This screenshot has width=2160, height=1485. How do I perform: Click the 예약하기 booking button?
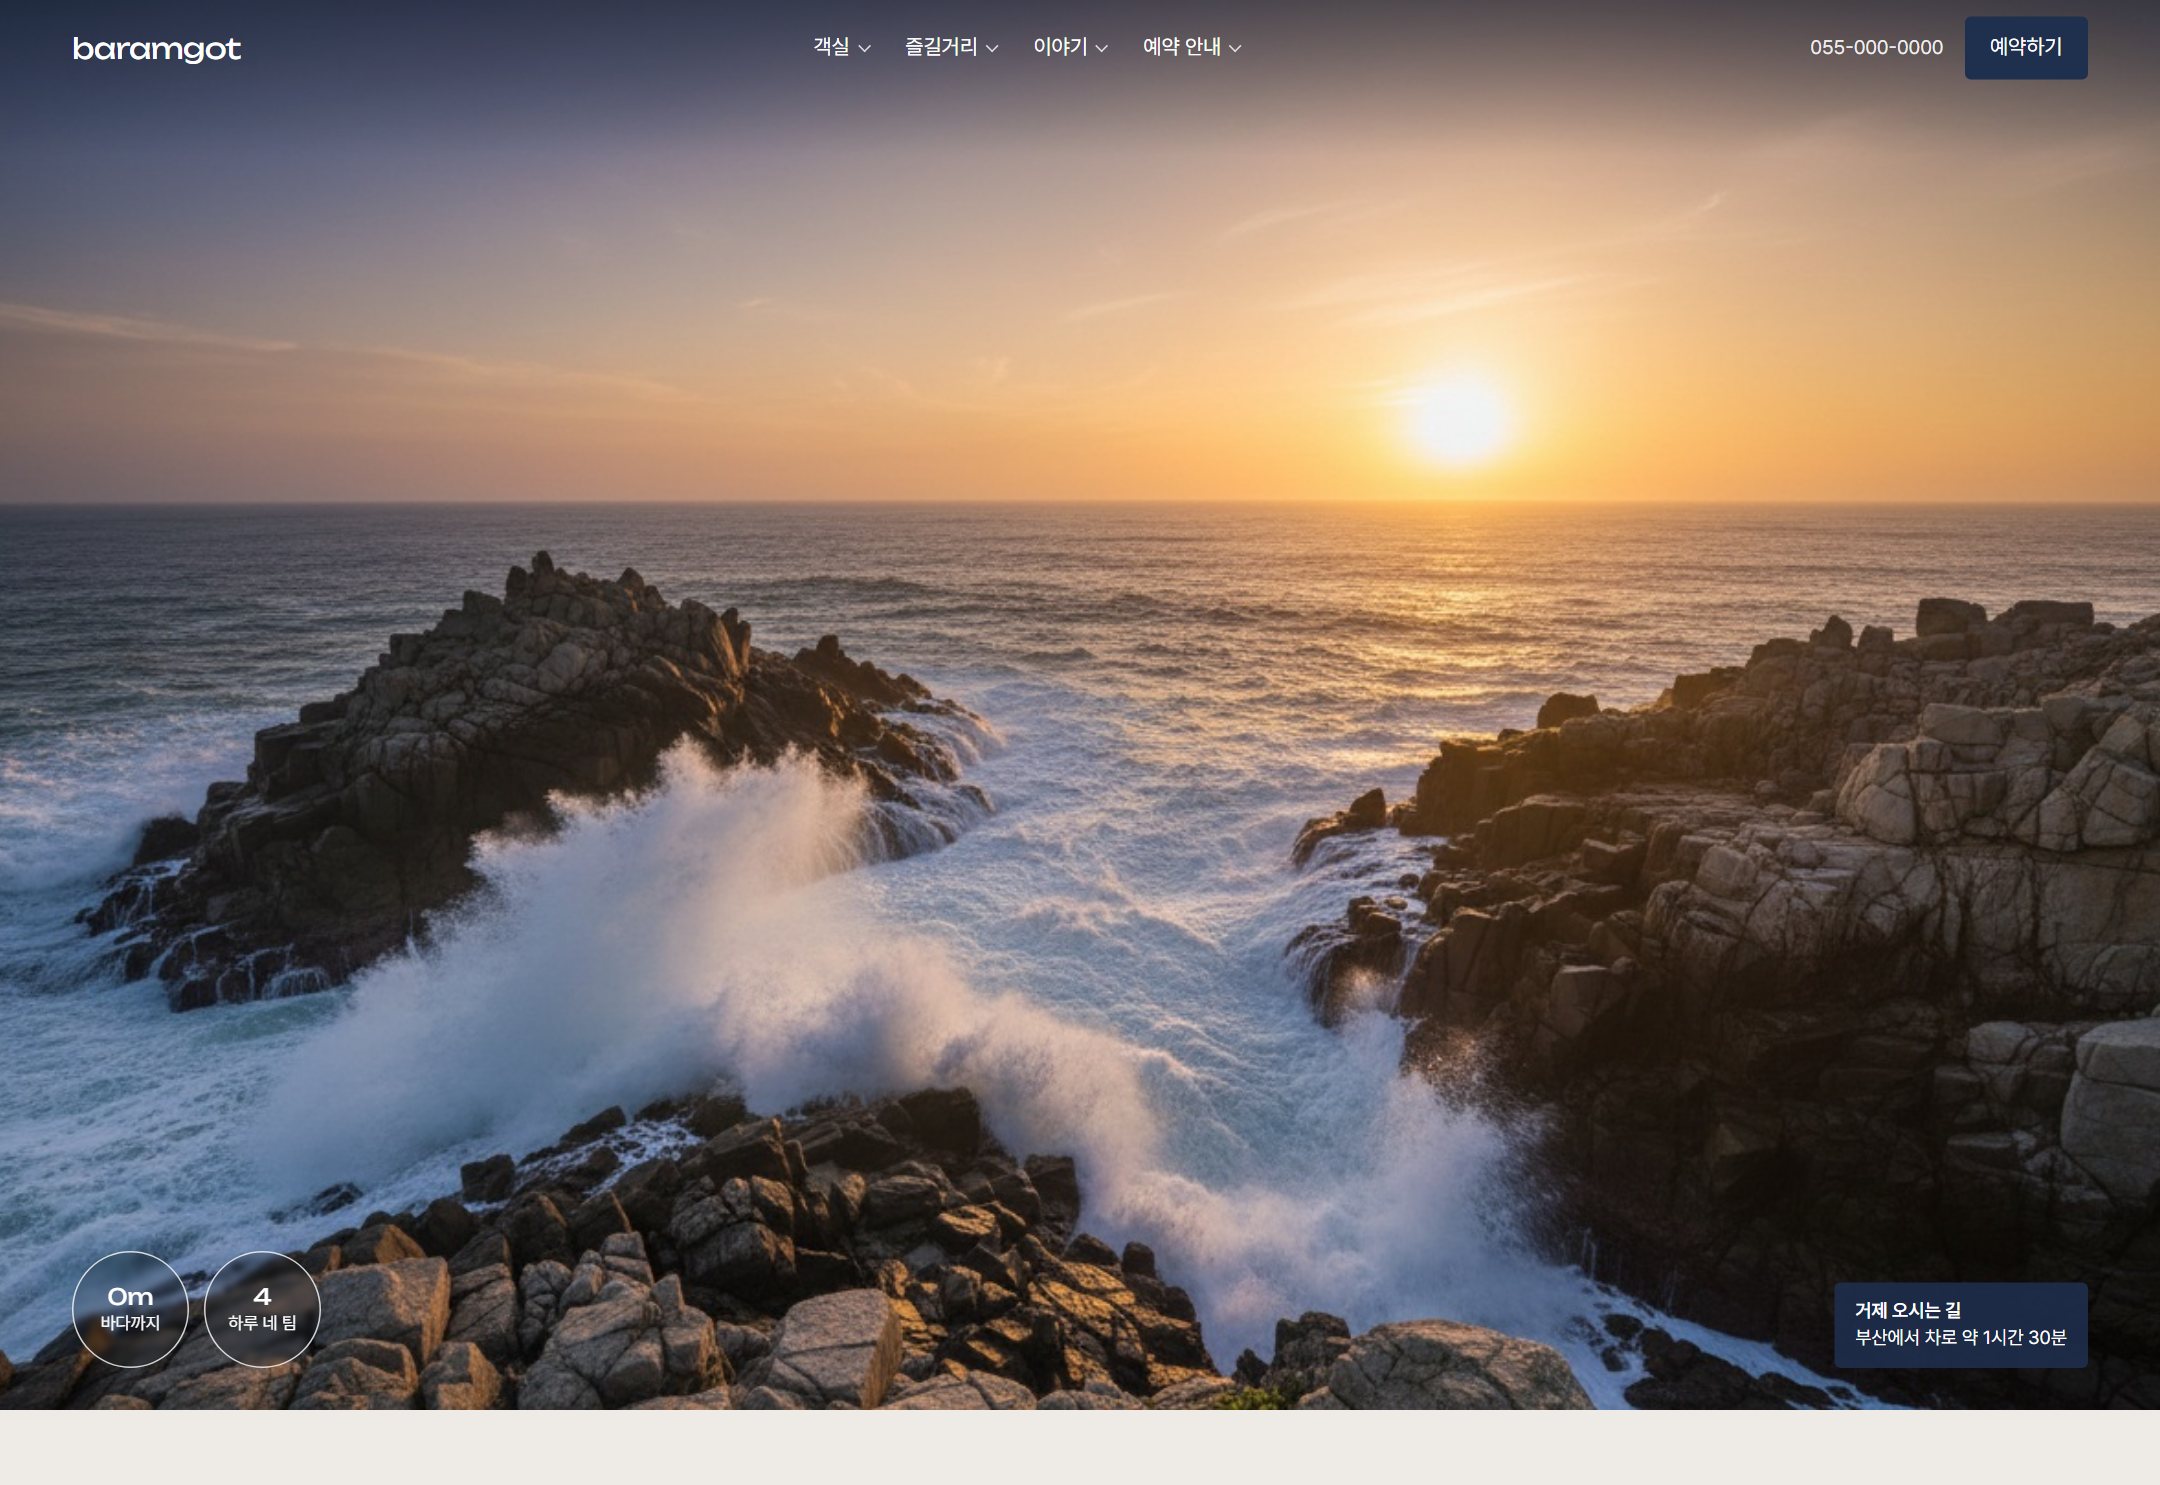2026,47
